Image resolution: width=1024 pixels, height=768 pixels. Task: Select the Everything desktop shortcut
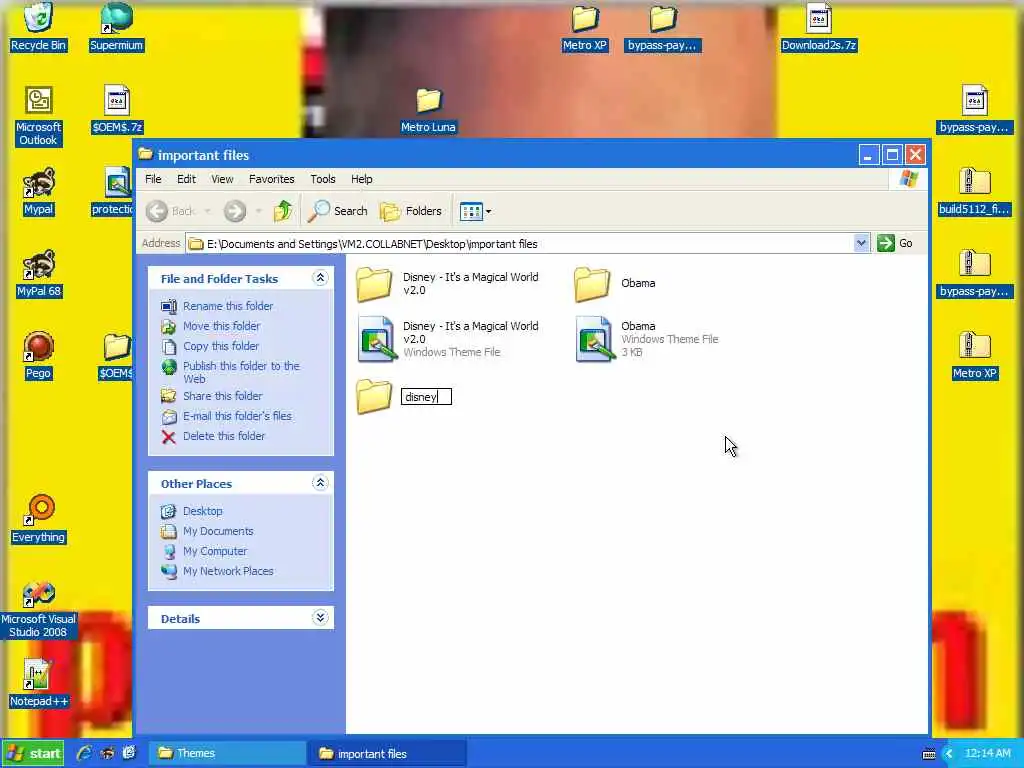click(x=38, y=520)
